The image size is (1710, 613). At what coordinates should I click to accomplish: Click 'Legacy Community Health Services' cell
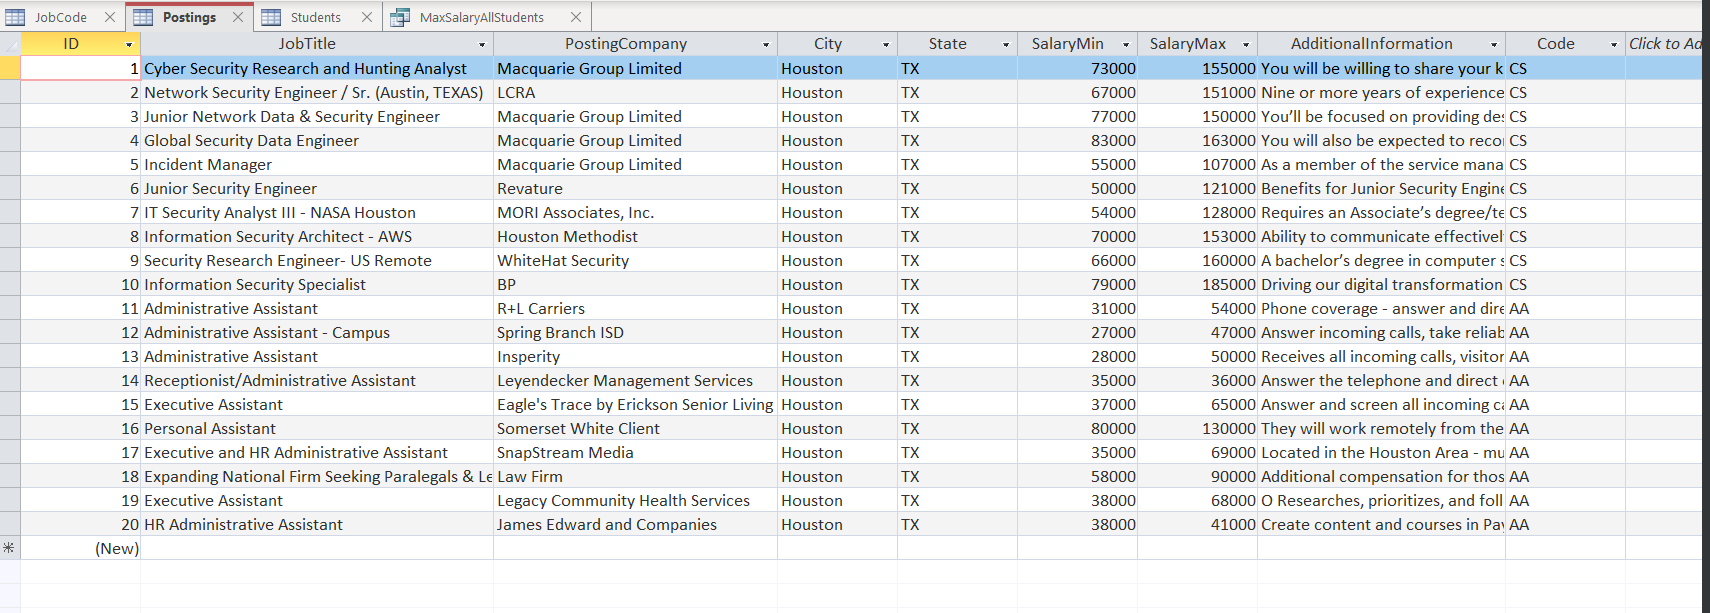pos(635,500)
